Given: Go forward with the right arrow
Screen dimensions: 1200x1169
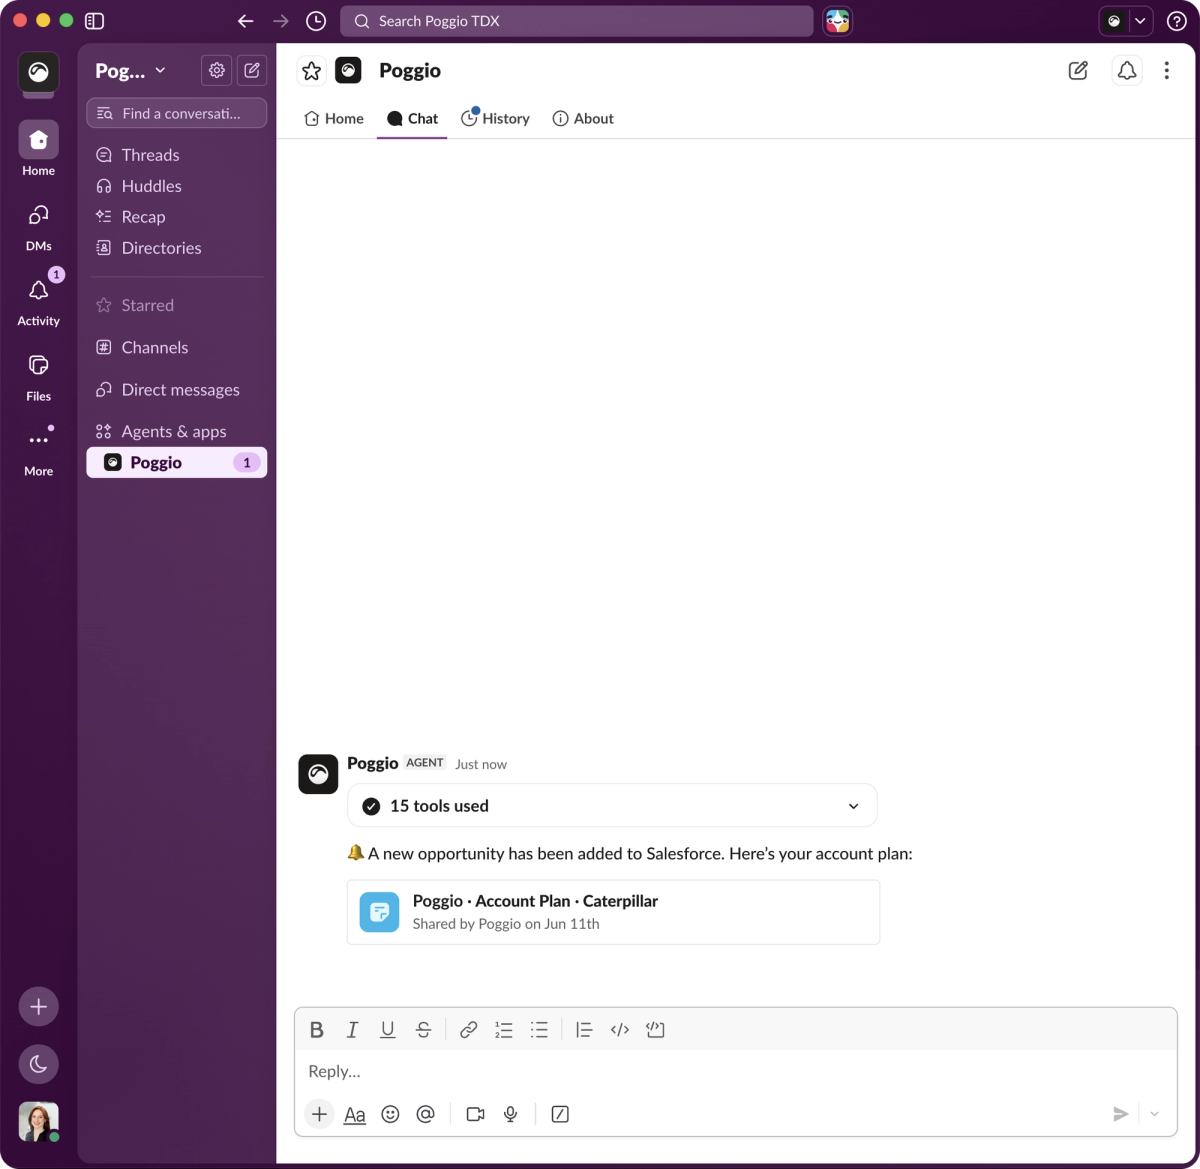Looking at the screenshot, I should click(x=281, y=21).
